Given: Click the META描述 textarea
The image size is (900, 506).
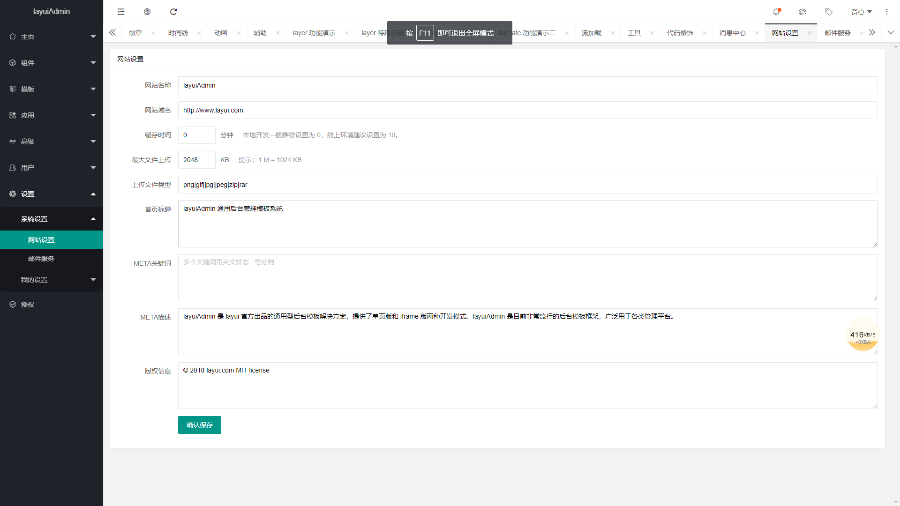Looking at the screenshot, I should point(527,332).
